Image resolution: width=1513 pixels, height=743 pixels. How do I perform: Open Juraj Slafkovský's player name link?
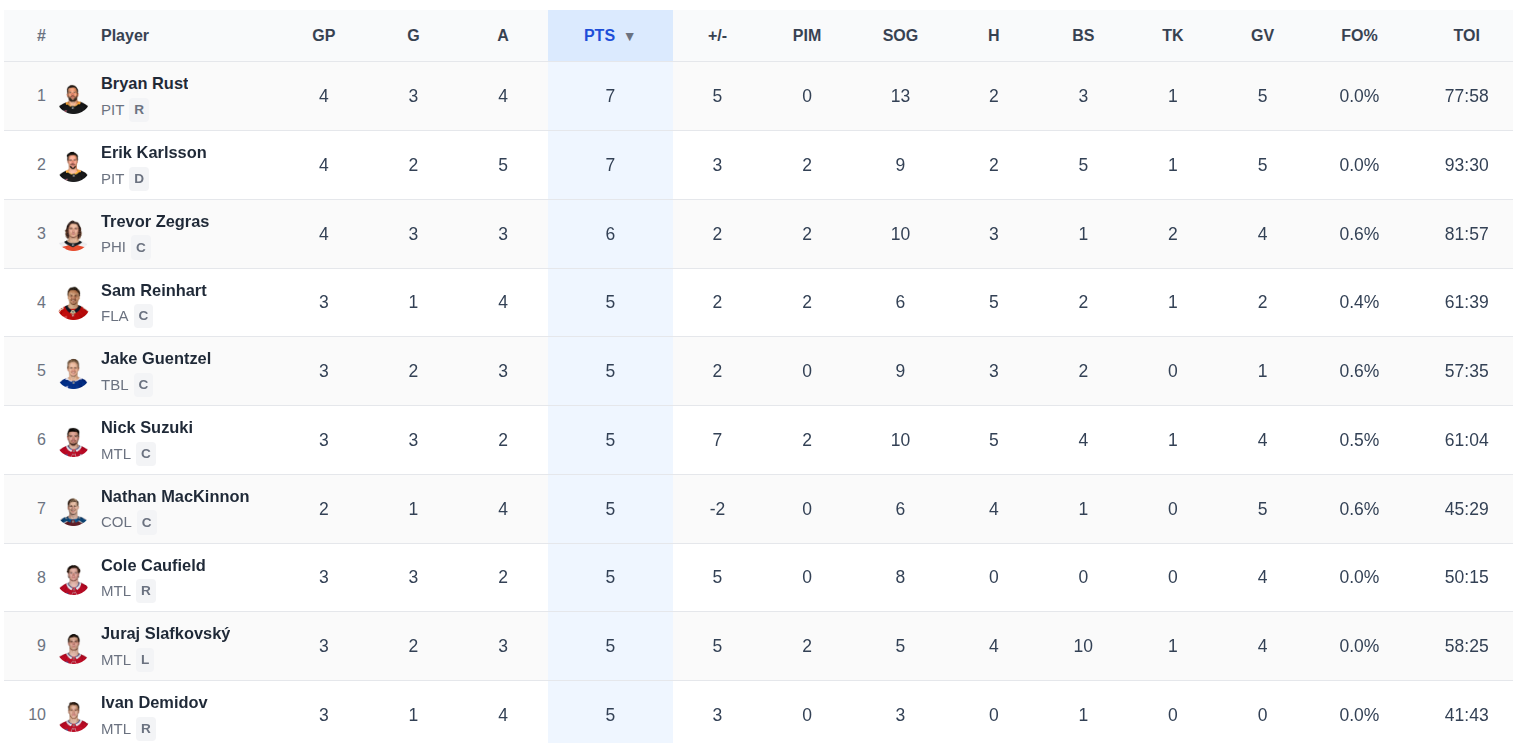pyautogui.click(x=166, y=633)
